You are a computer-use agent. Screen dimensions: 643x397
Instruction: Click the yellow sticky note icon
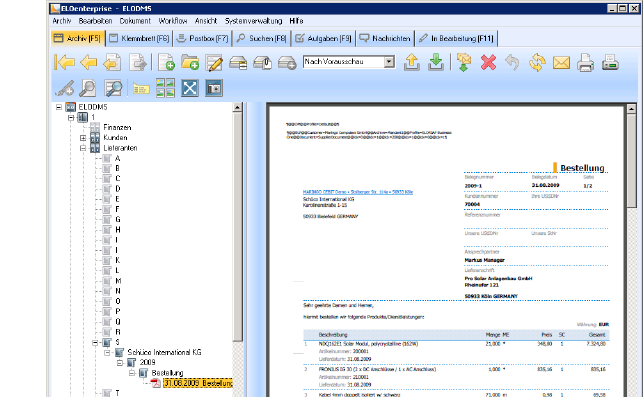tap(141, 89)
